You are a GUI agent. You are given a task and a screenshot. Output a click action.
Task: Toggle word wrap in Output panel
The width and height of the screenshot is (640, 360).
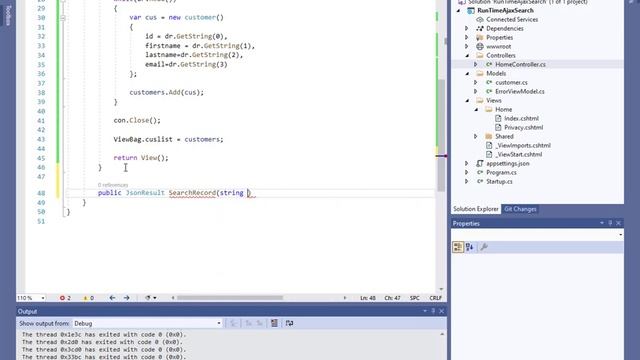(x=289, y=323)
